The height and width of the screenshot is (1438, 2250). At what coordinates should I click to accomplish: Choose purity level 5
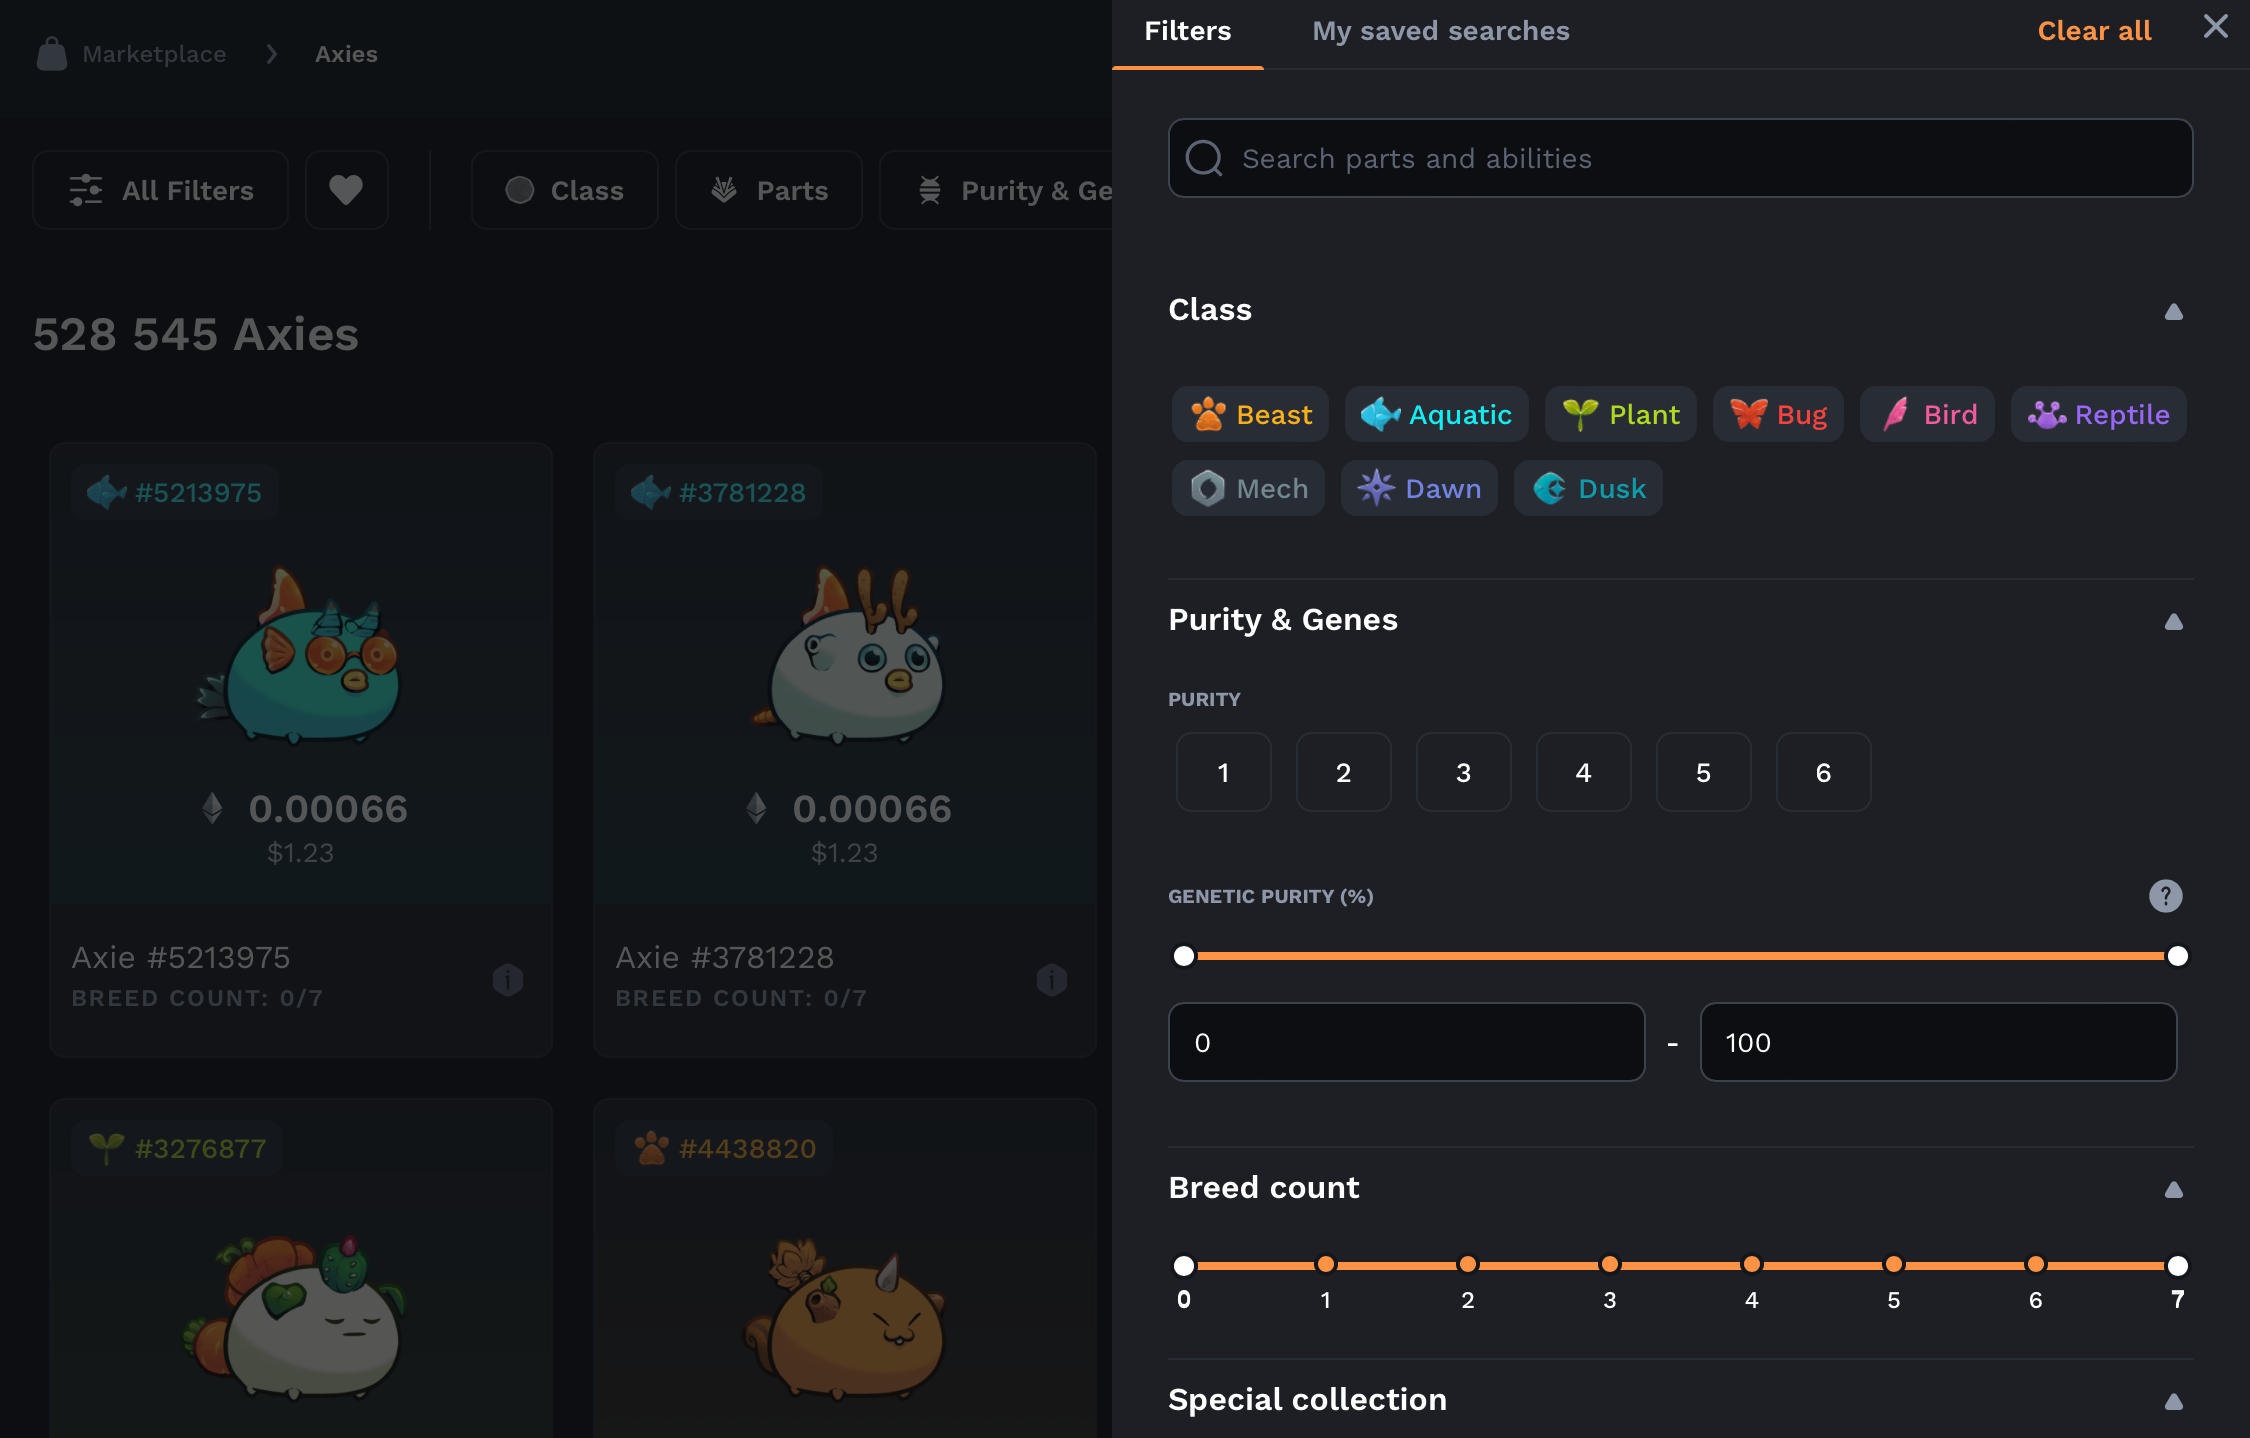(x=1704, y=772)
